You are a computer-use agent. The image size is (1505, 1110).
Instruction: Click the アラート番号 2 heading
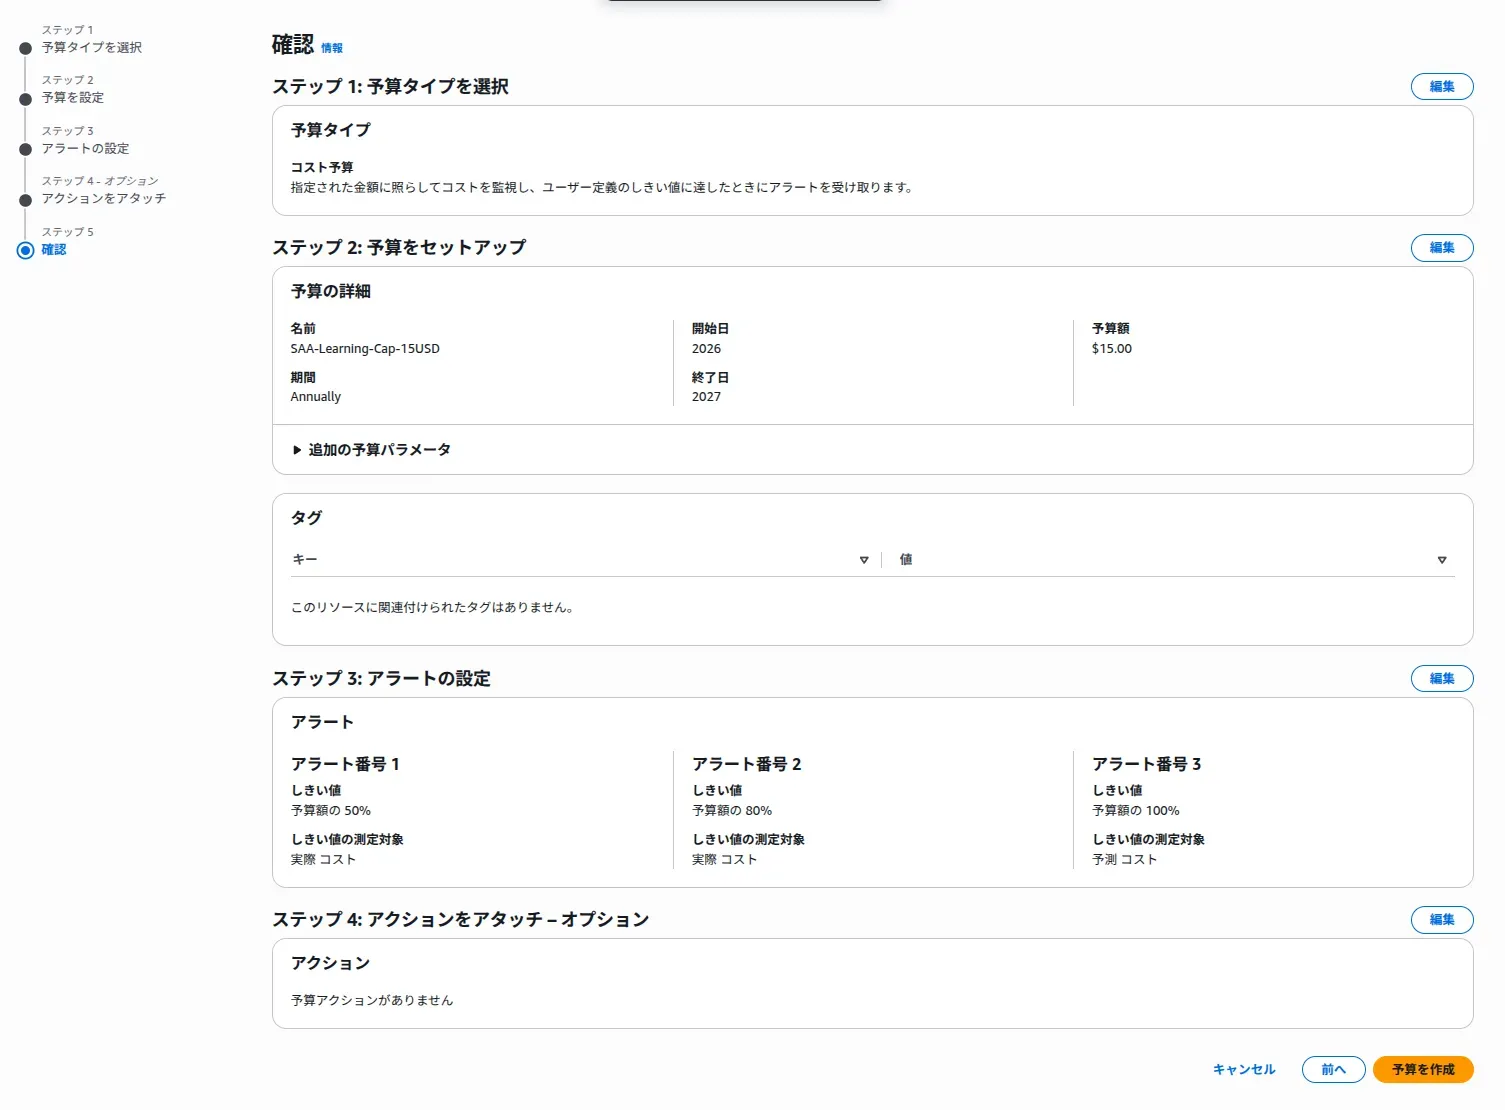[746, 765]
